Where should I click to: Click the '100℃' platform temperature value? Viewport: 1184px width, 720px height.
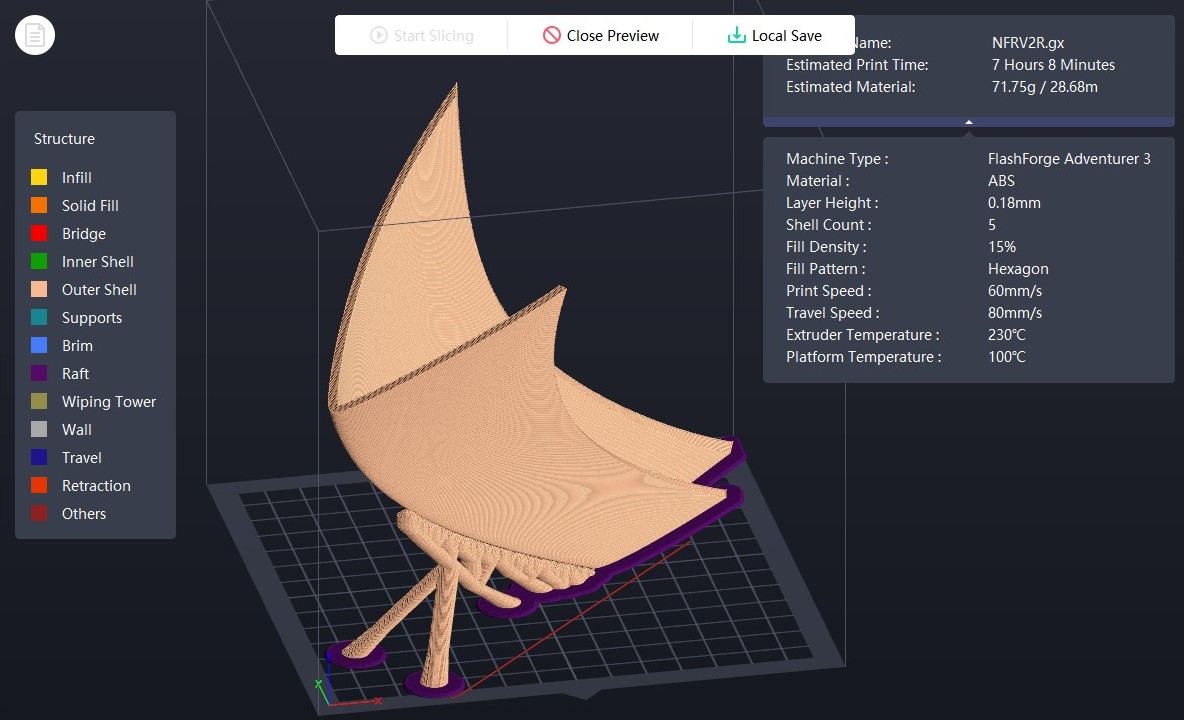click(1007, 355)
